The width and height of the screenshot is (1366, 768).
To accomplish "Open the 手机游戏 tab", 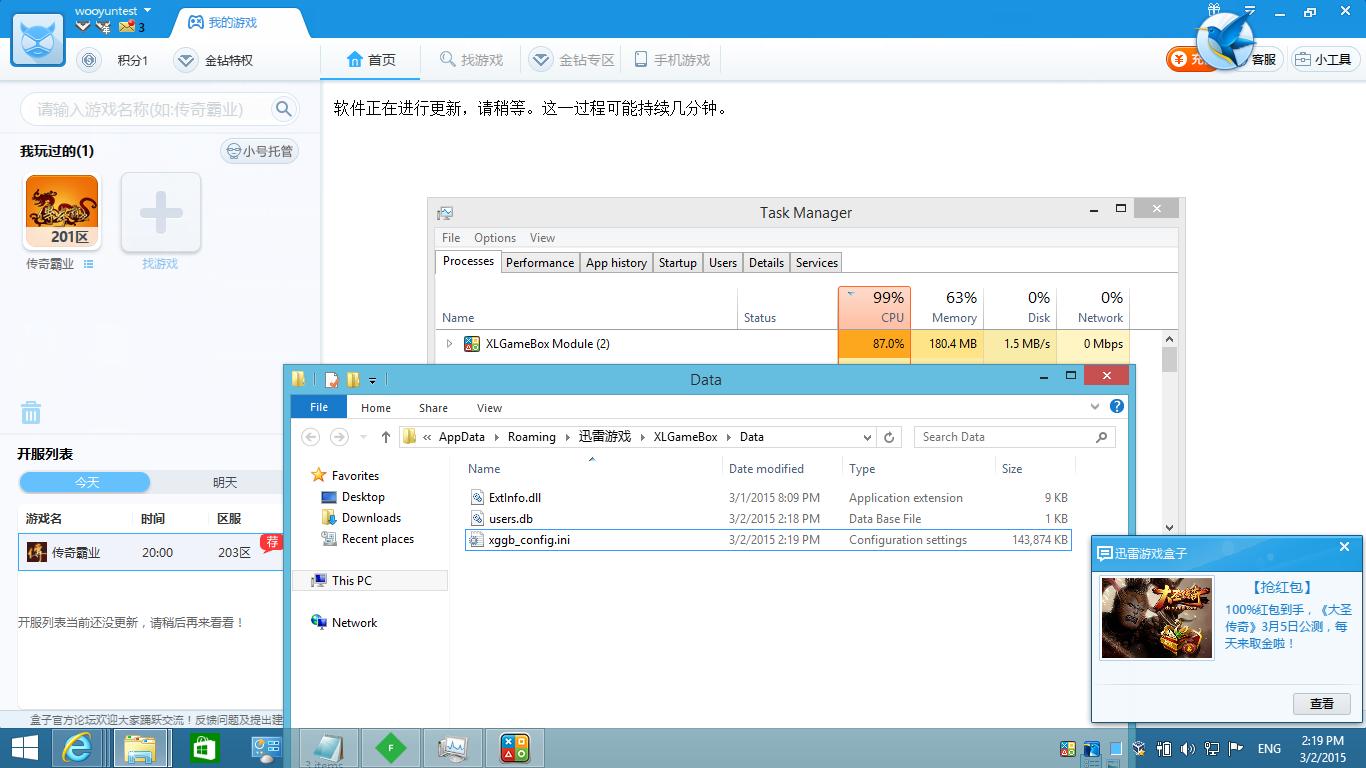I will (672, 60).
